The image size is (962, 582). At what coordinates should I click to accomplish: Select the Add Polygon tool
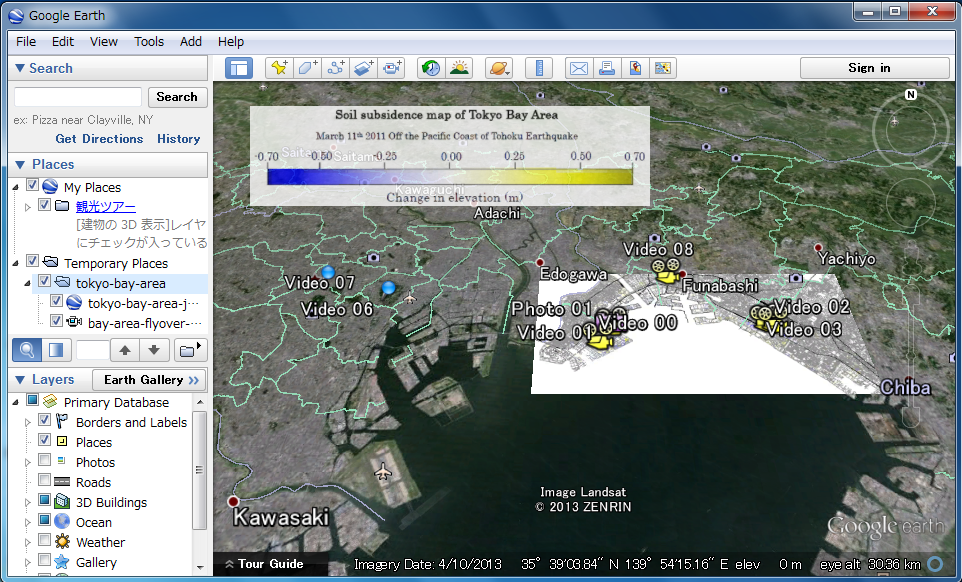coord(308,68)
